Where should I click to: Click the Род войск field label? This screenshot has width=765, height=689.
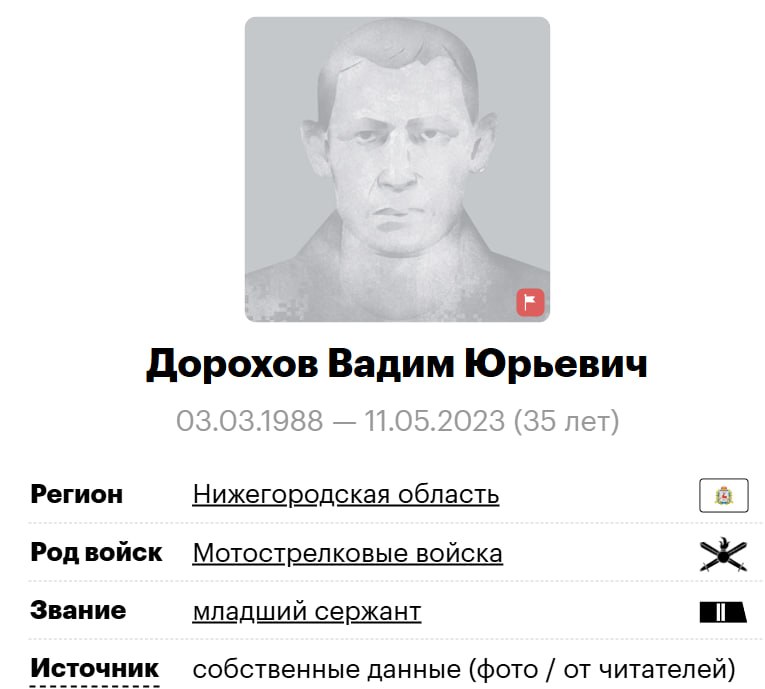point(96,552)
